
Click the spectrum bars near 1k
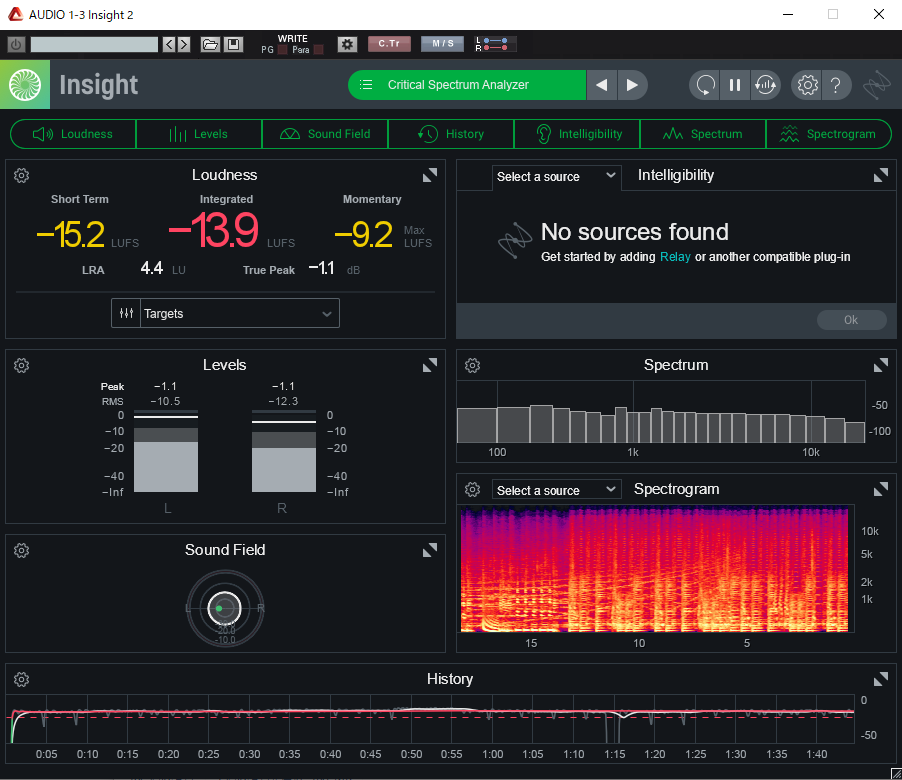633,426
